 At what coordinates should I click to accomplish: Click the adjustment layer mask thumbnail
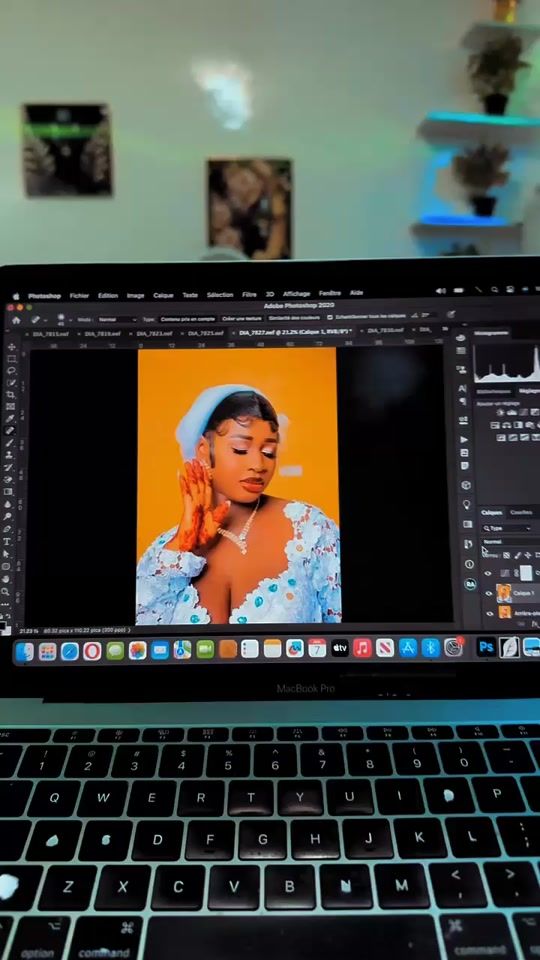click(x=526, y=573)
